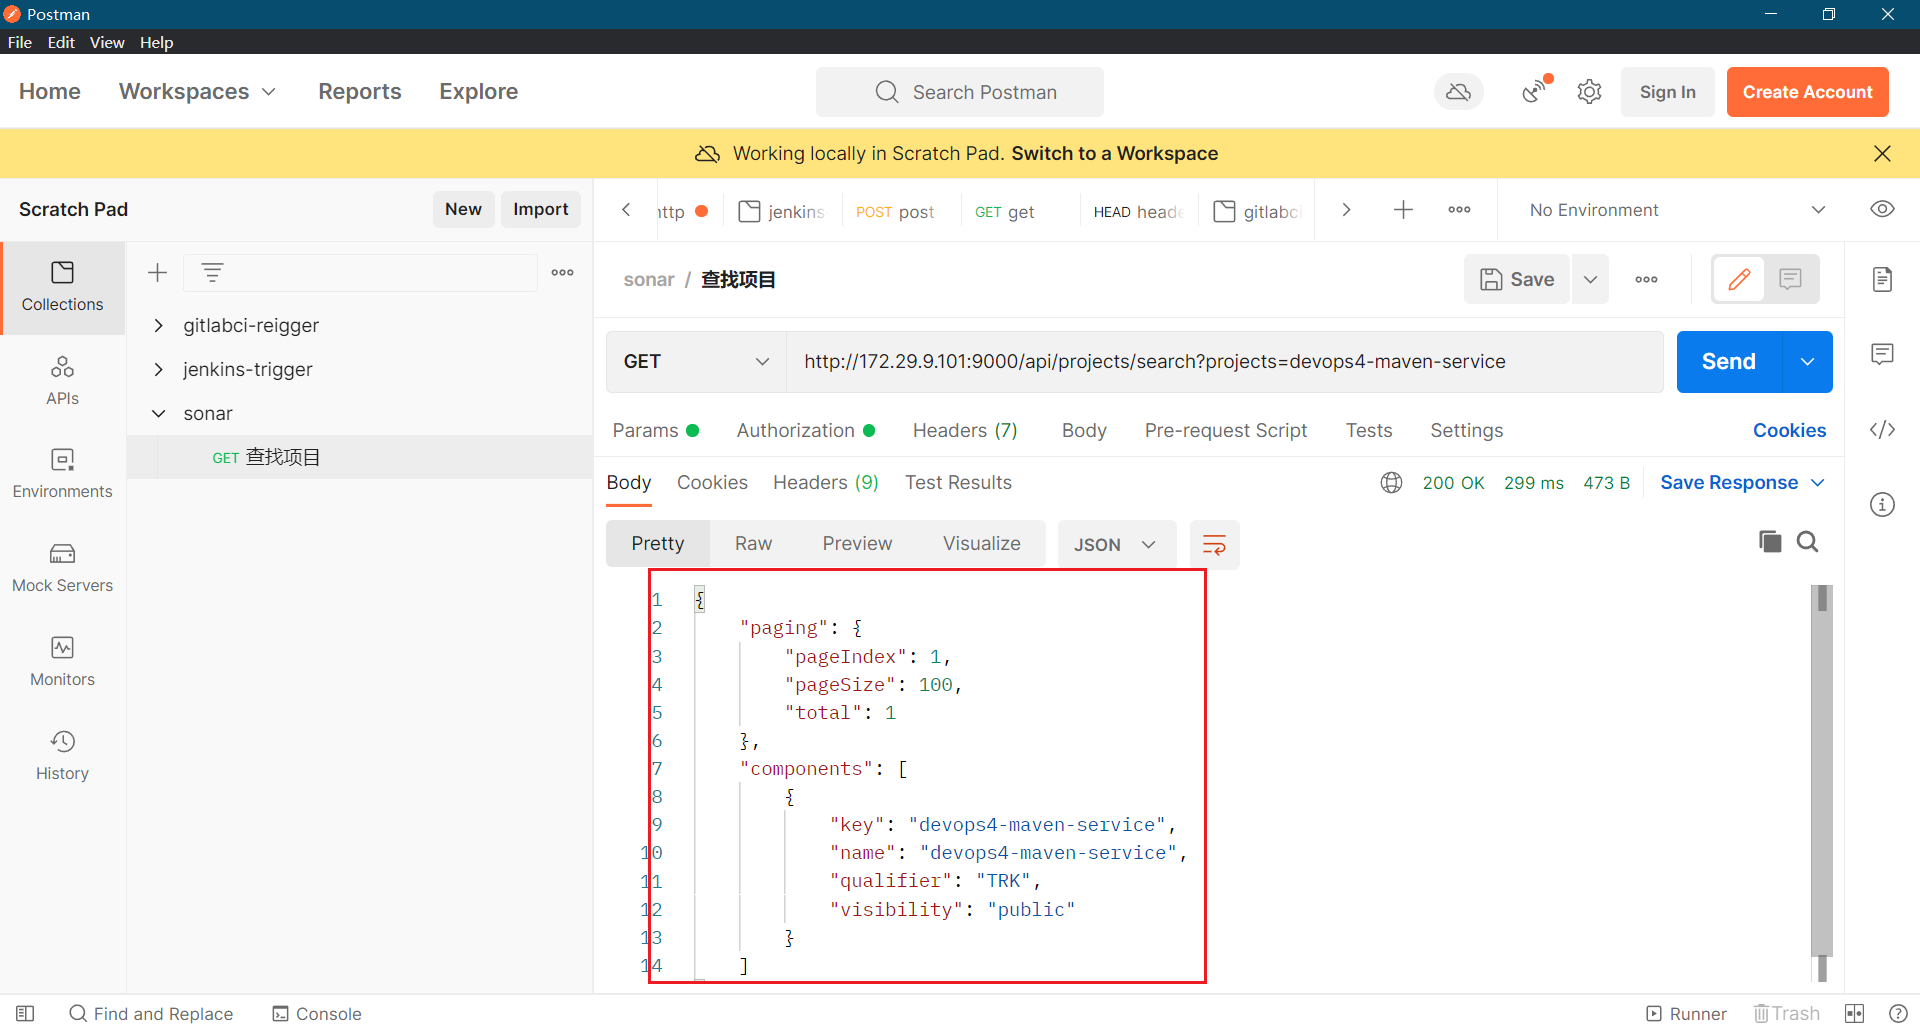This screenshot has width=1920, height=1025.
Task: Toggle the wrap lines icon in response
Action: [1214, 544]
